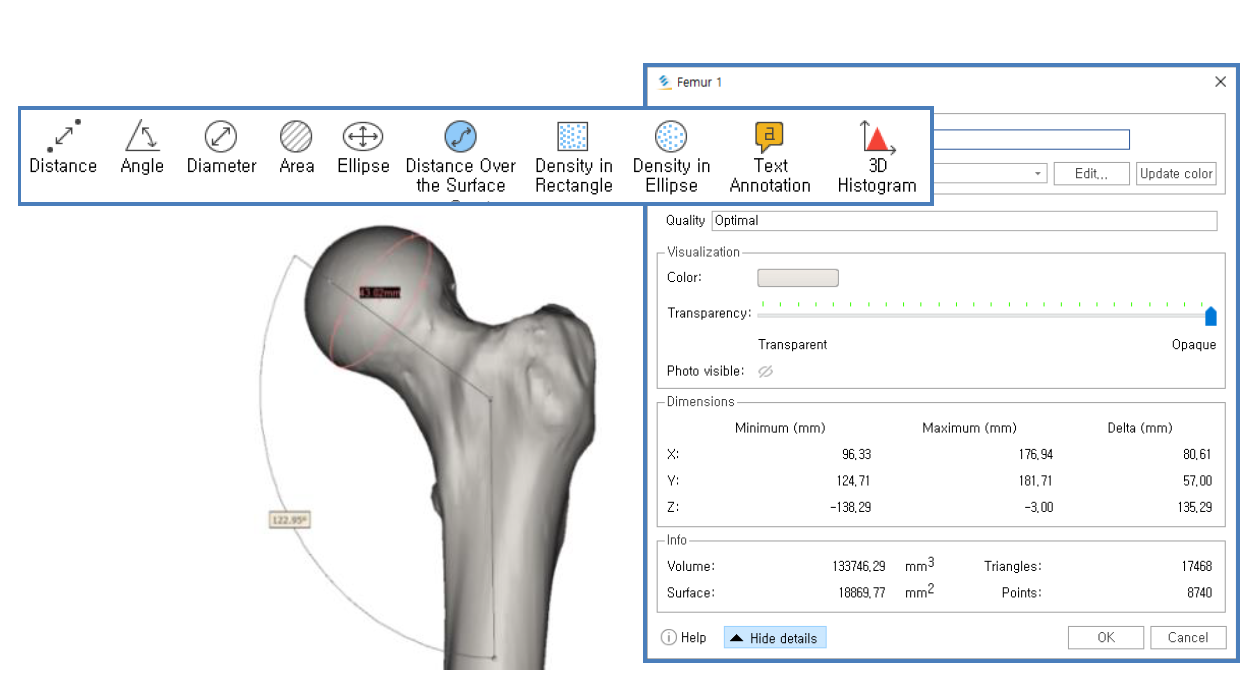Click the Transparency slider handle
This screenshot has height=691, width=1251.
click(x=1211, y=317)
